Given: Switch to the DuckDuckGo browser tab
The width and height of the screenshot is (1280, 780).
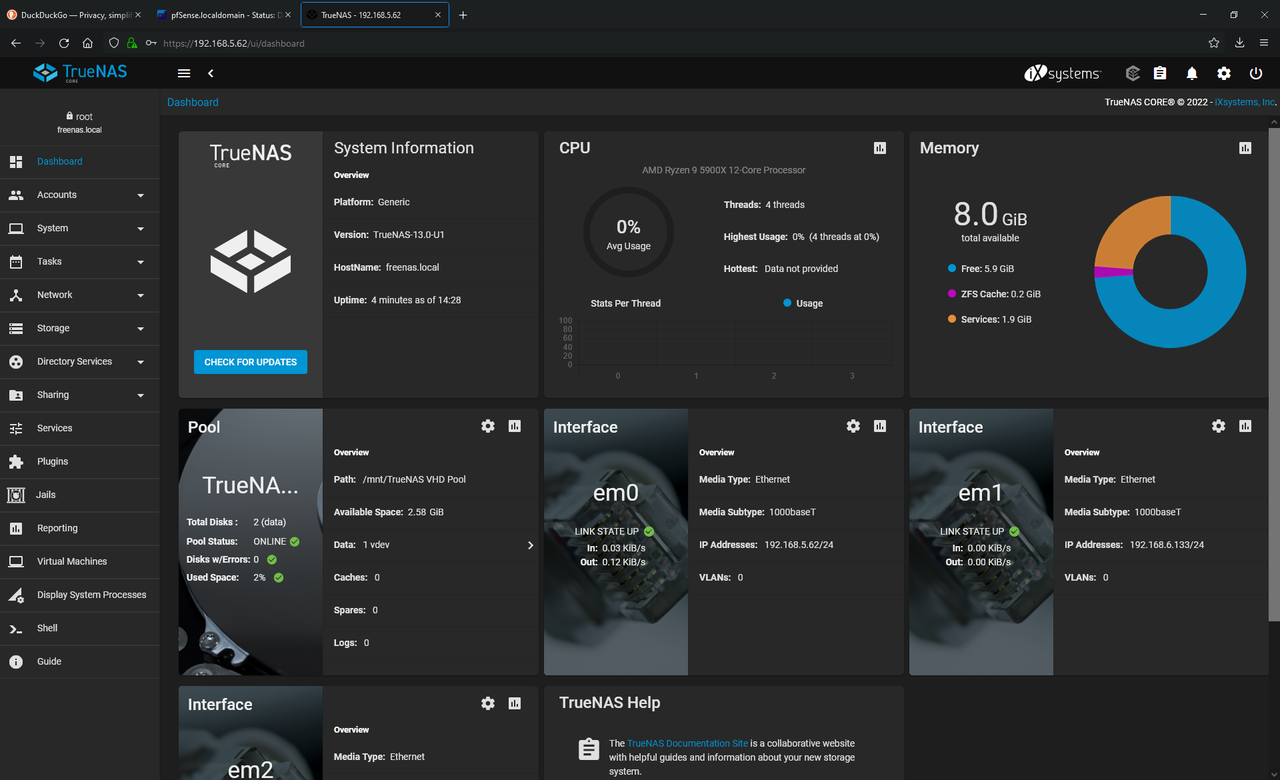Looking at the screenshot, I should (72, 15).
